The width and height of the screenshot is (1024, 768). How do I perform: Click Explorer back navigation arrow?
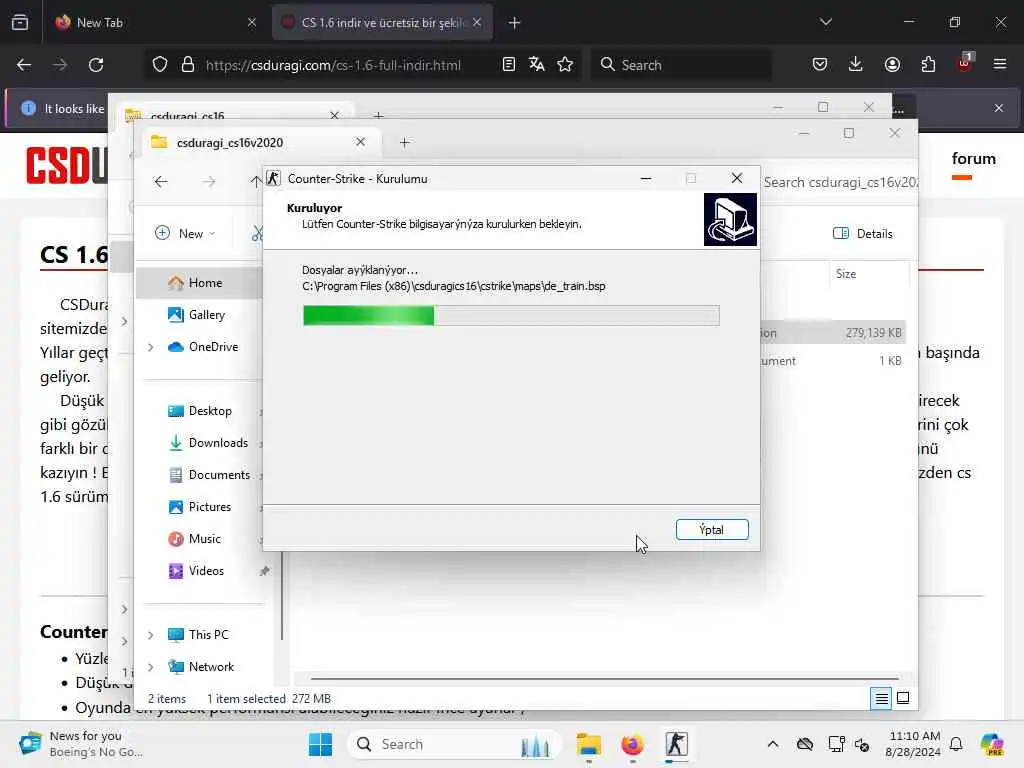(161, 182)
